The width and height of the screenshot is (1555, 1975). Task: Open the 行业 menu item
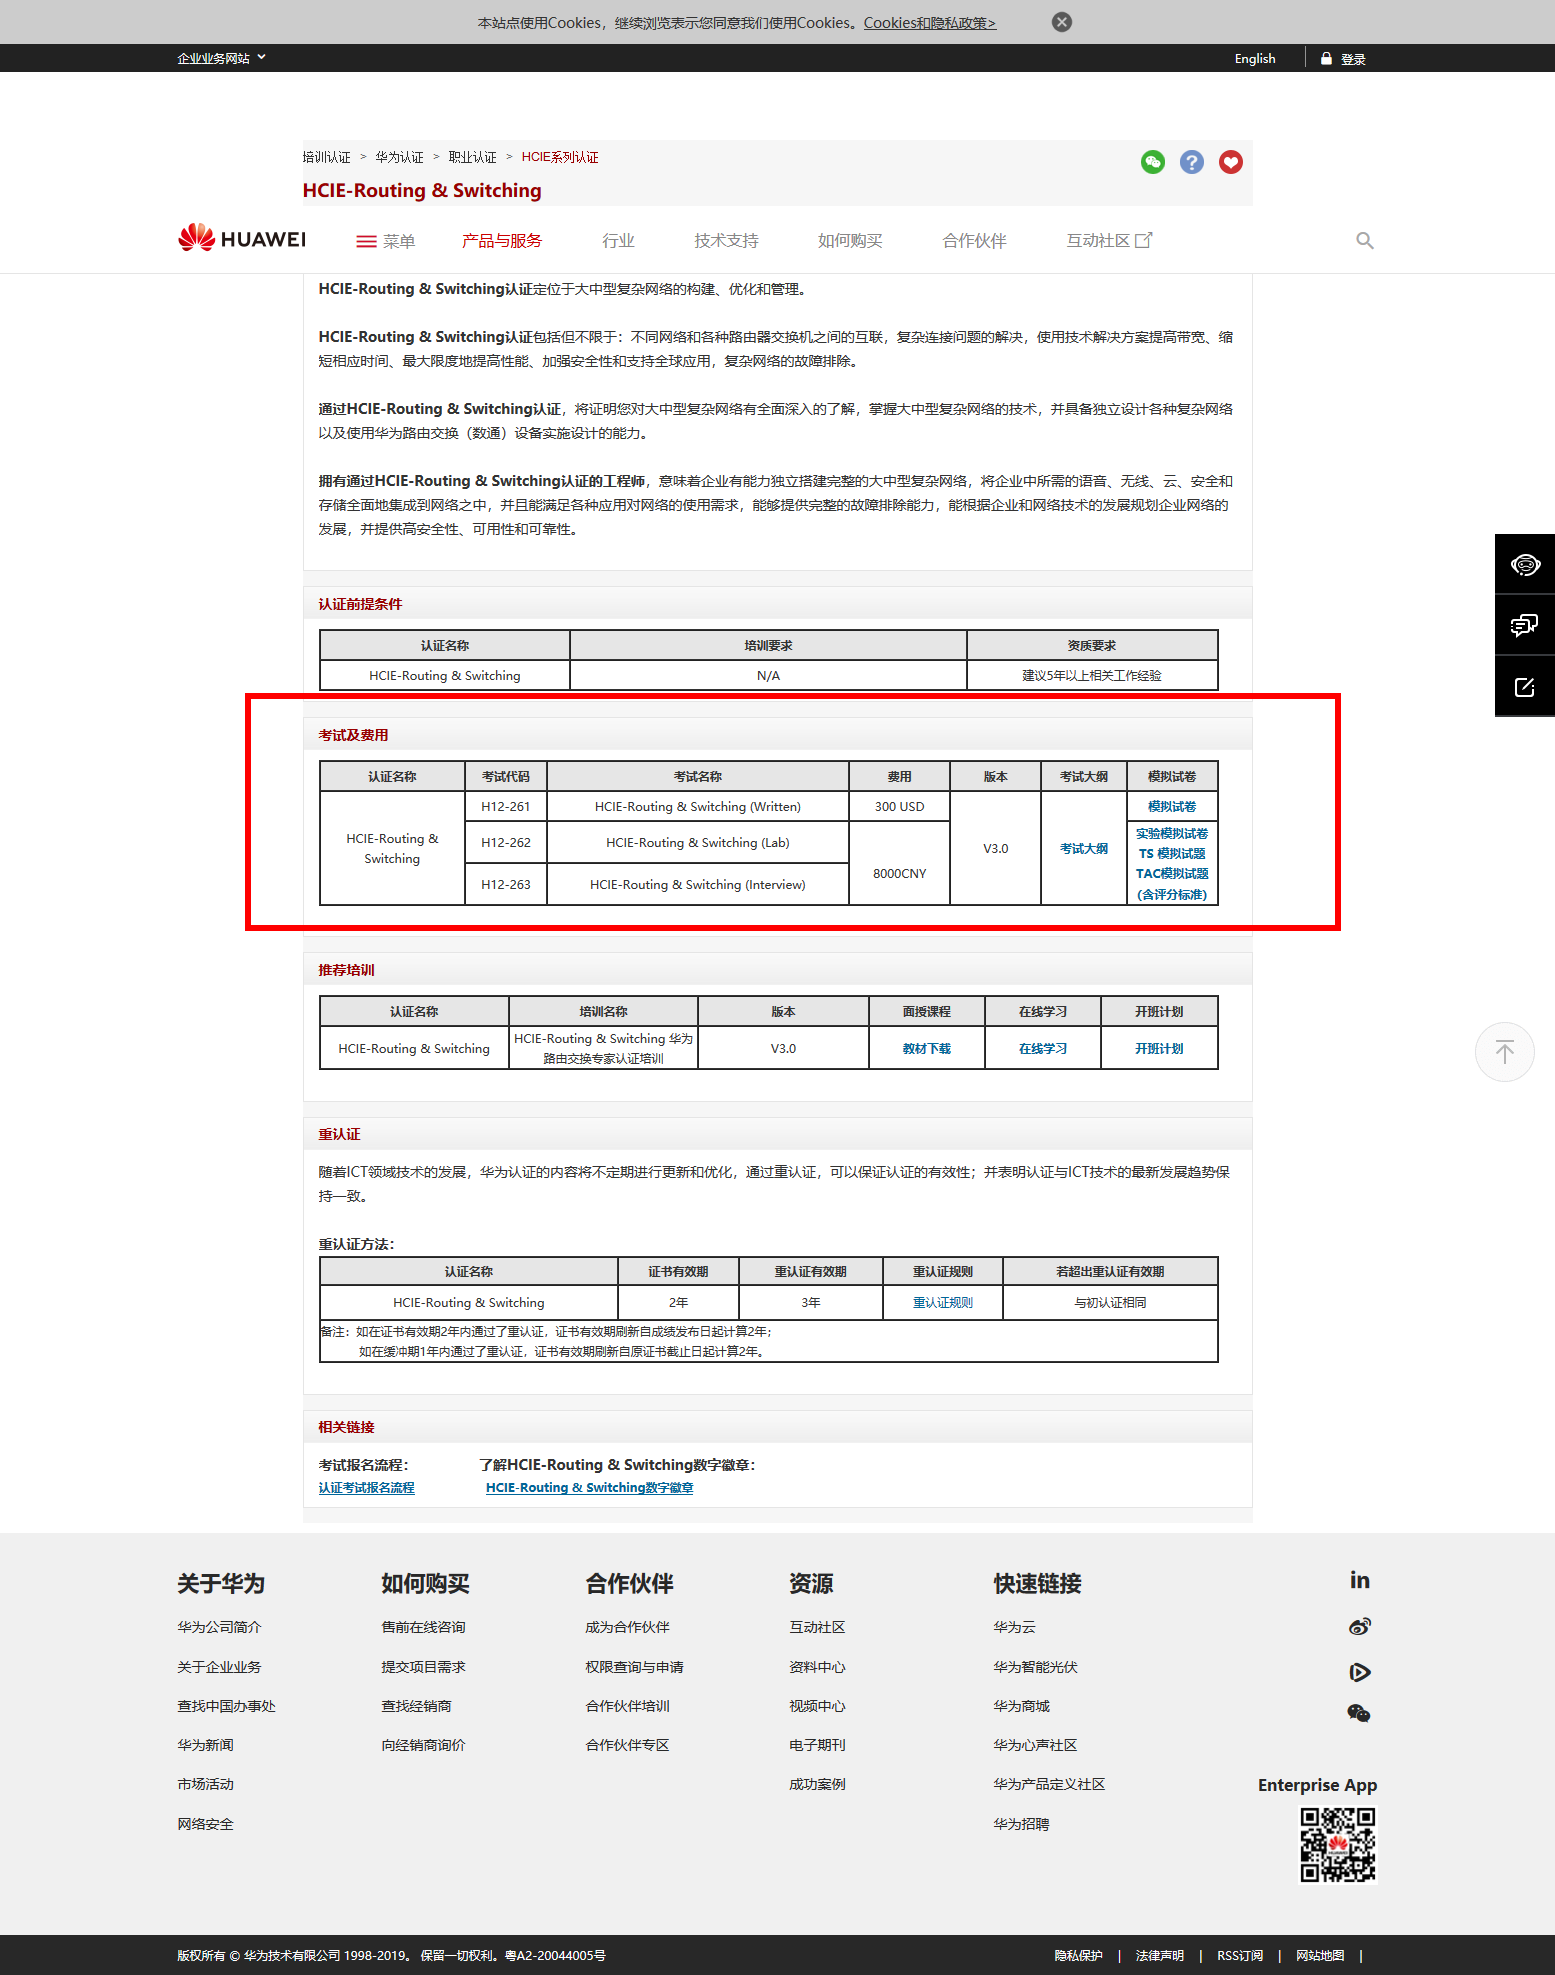[x=618, y=241]
